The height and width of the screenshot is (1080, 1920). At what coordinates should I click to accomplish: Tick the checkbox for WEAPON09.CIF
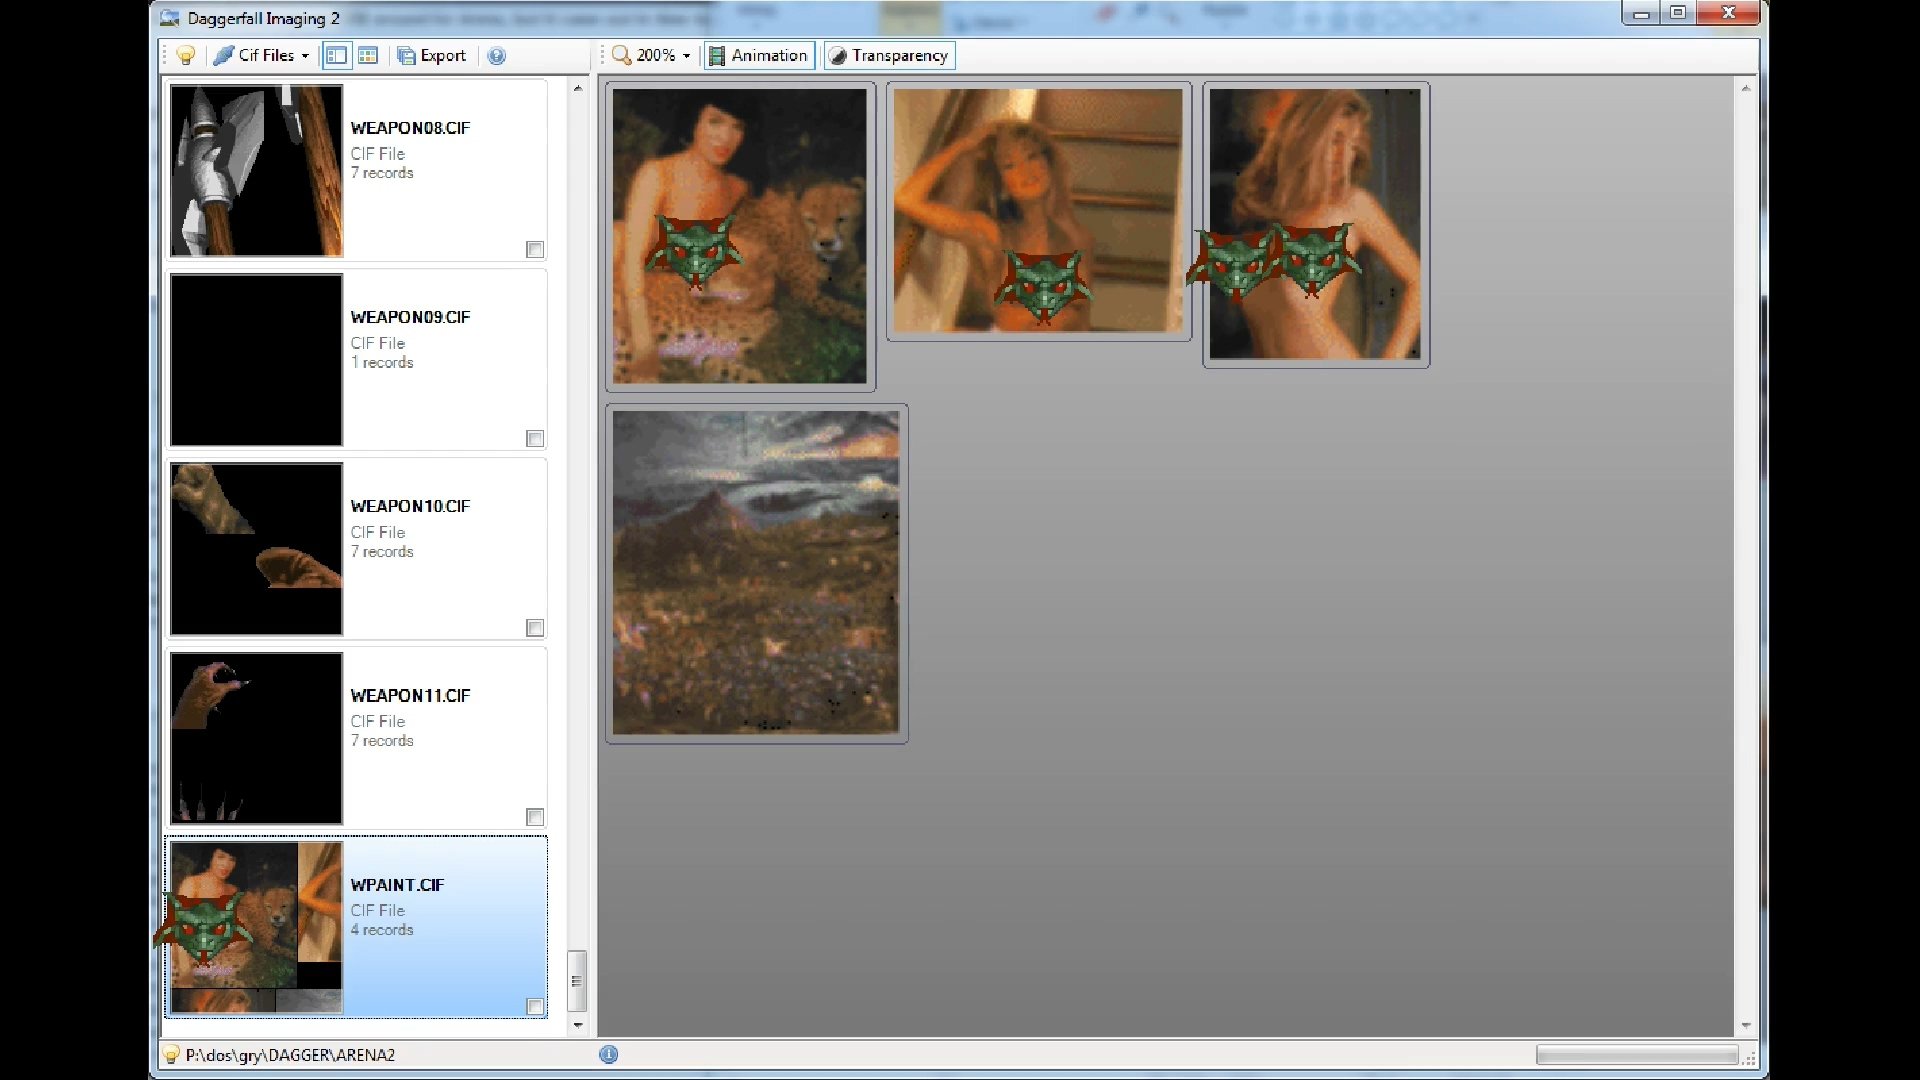coord(535,438)
